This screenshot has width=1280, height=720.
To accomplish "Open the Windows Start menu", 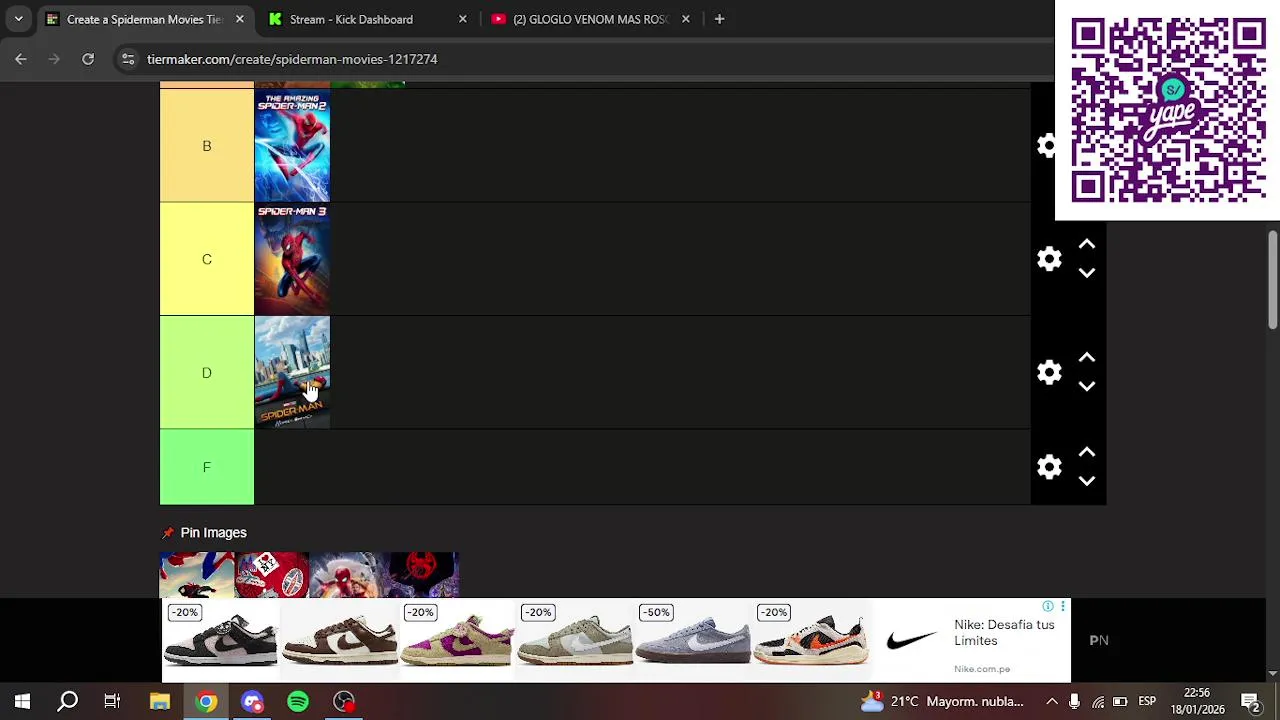I will click(x=22, y=702).
